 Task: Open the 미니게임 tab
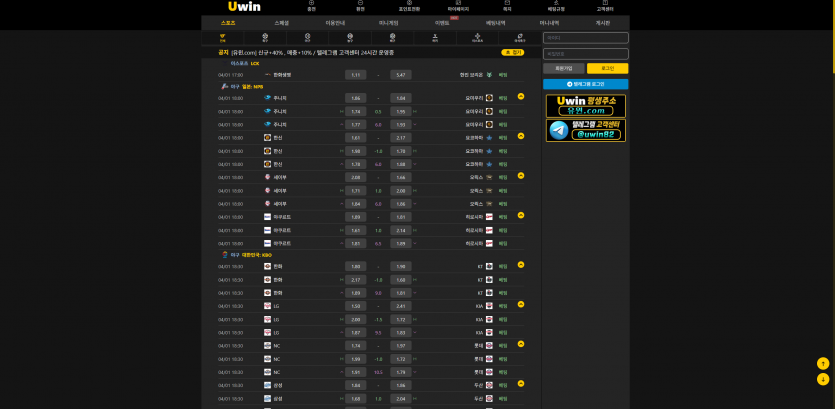click(388, 22)
